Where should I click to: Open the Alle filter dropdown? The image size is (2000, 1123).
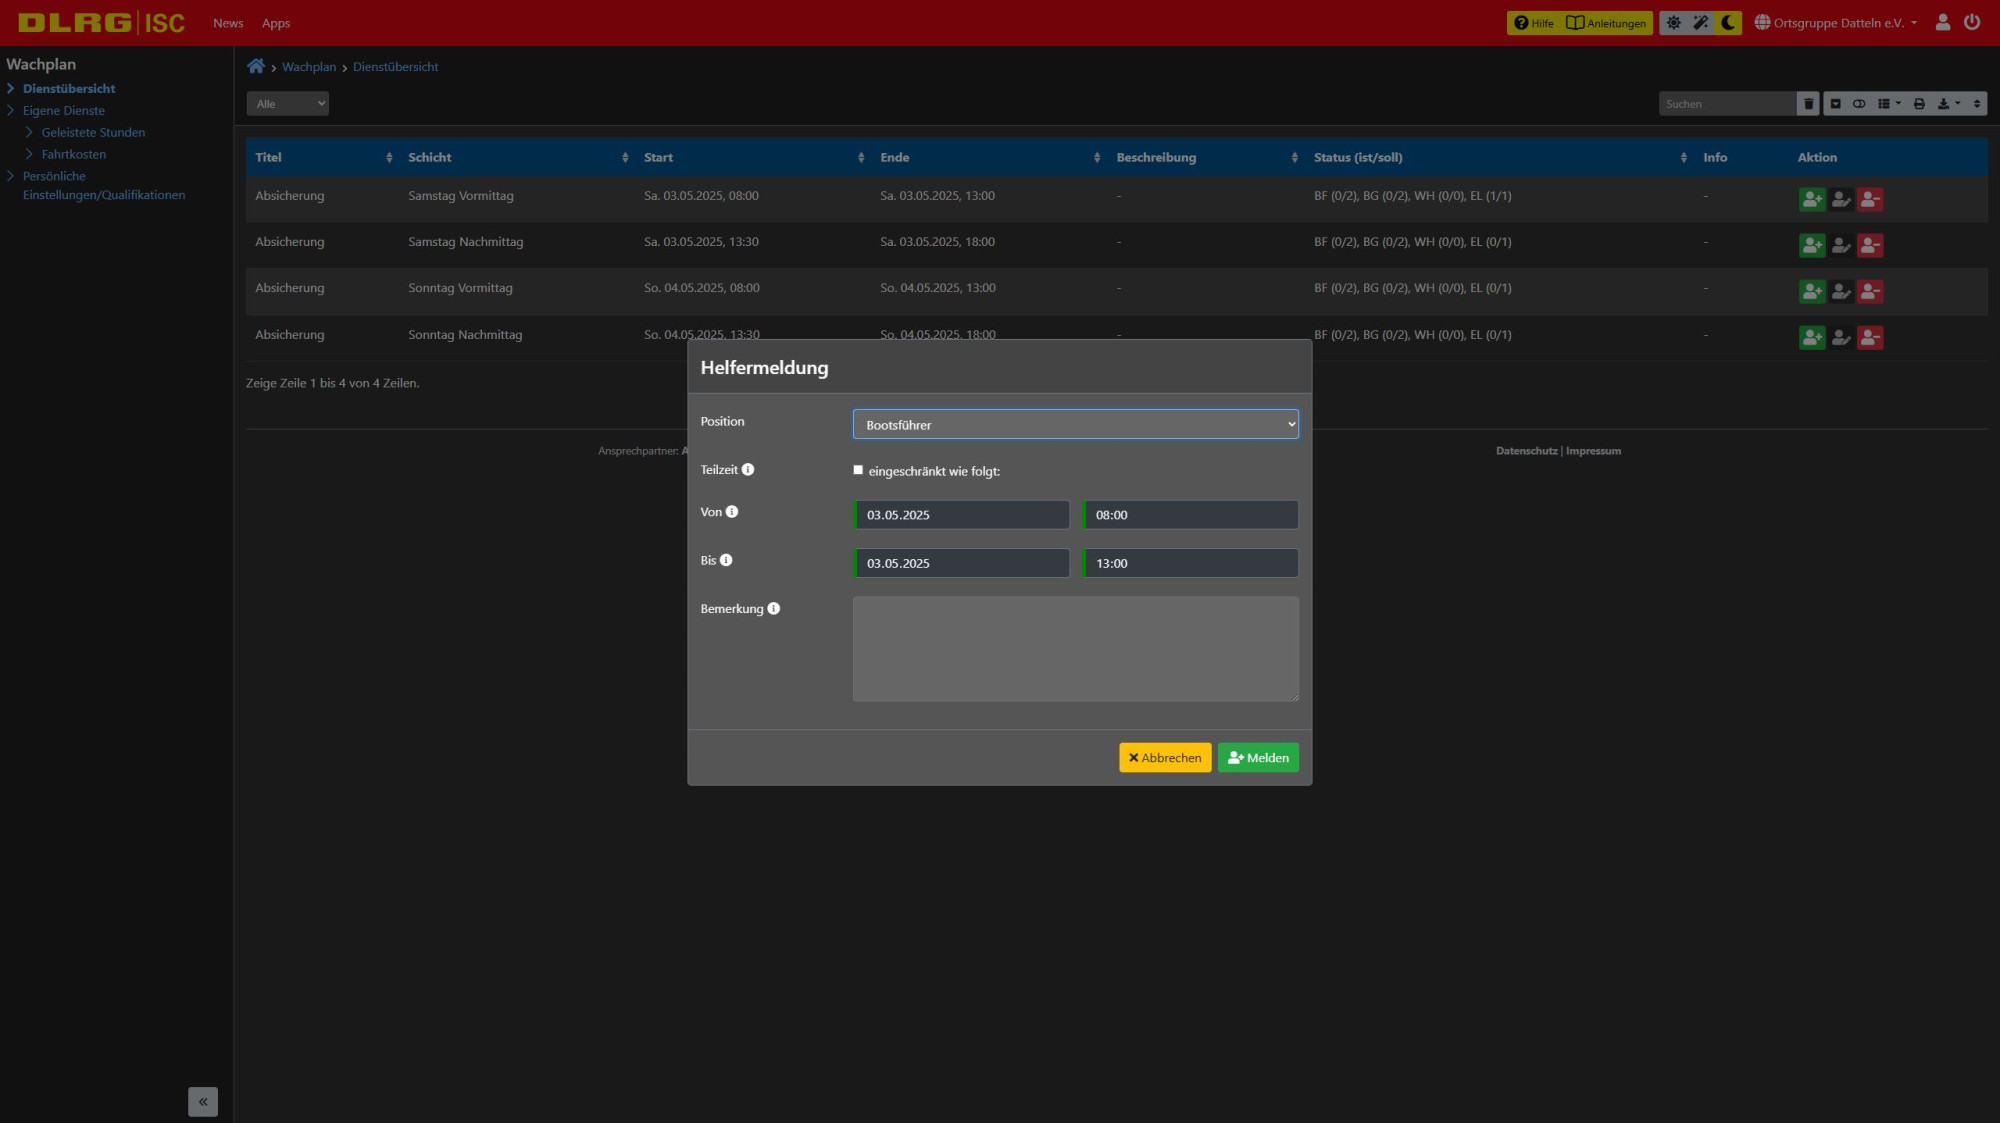click(288, 103)
